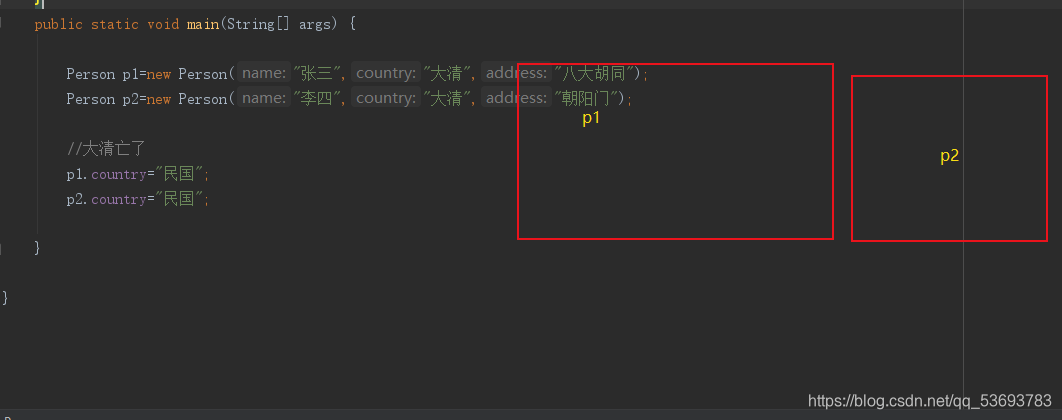Click the "大清" string on the p2 line
1062x420 pixels.
pos(448,98)
